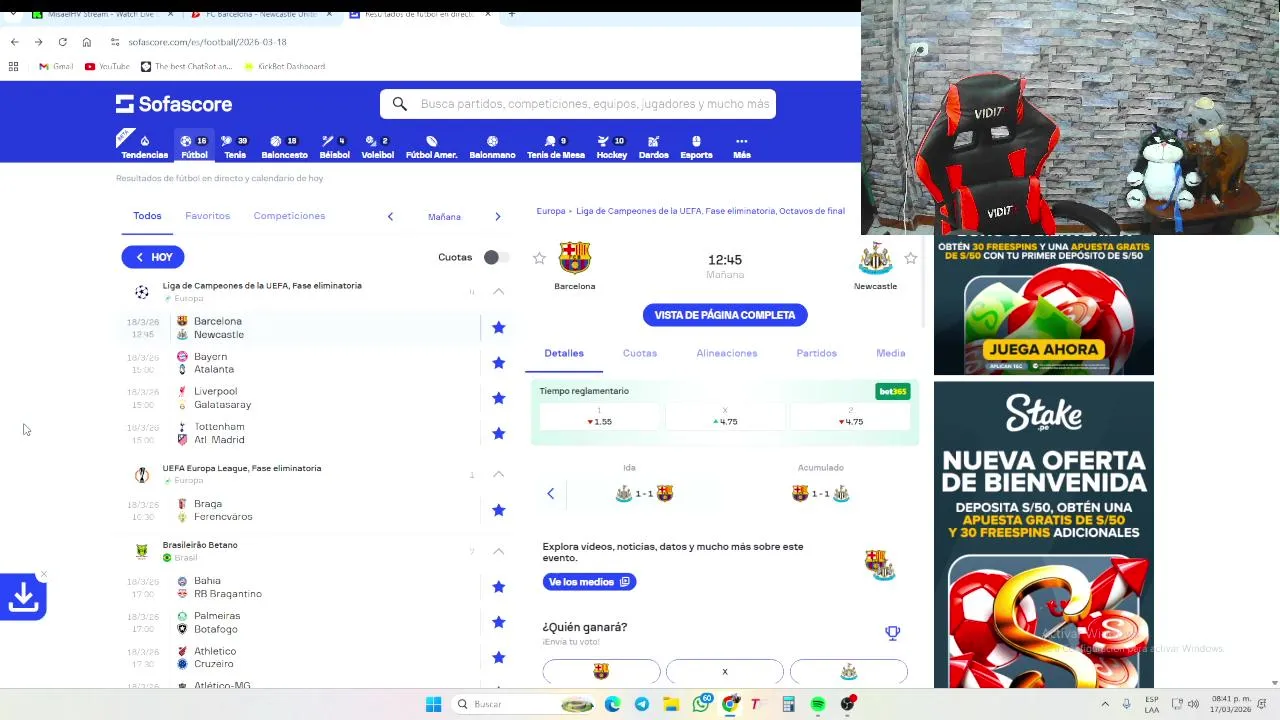Select the Fútbol sport icon
The height and width of the screenshot is (720, 1280).
click(194, 147)
